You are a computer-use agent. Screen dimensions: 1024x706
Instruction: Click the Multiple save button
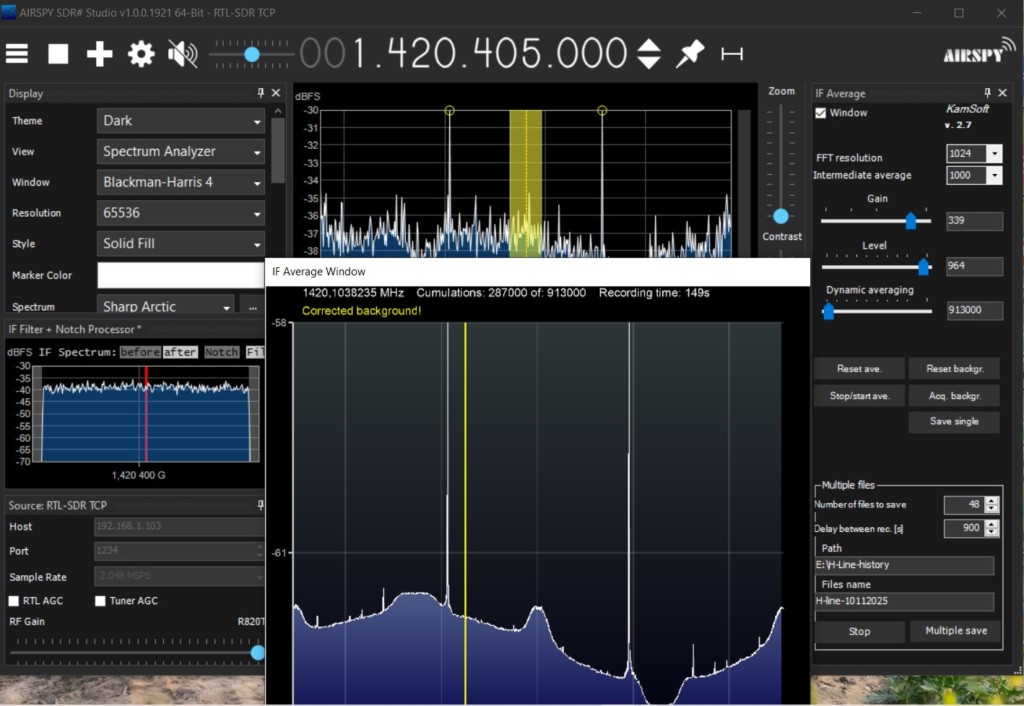coord(955,631)
